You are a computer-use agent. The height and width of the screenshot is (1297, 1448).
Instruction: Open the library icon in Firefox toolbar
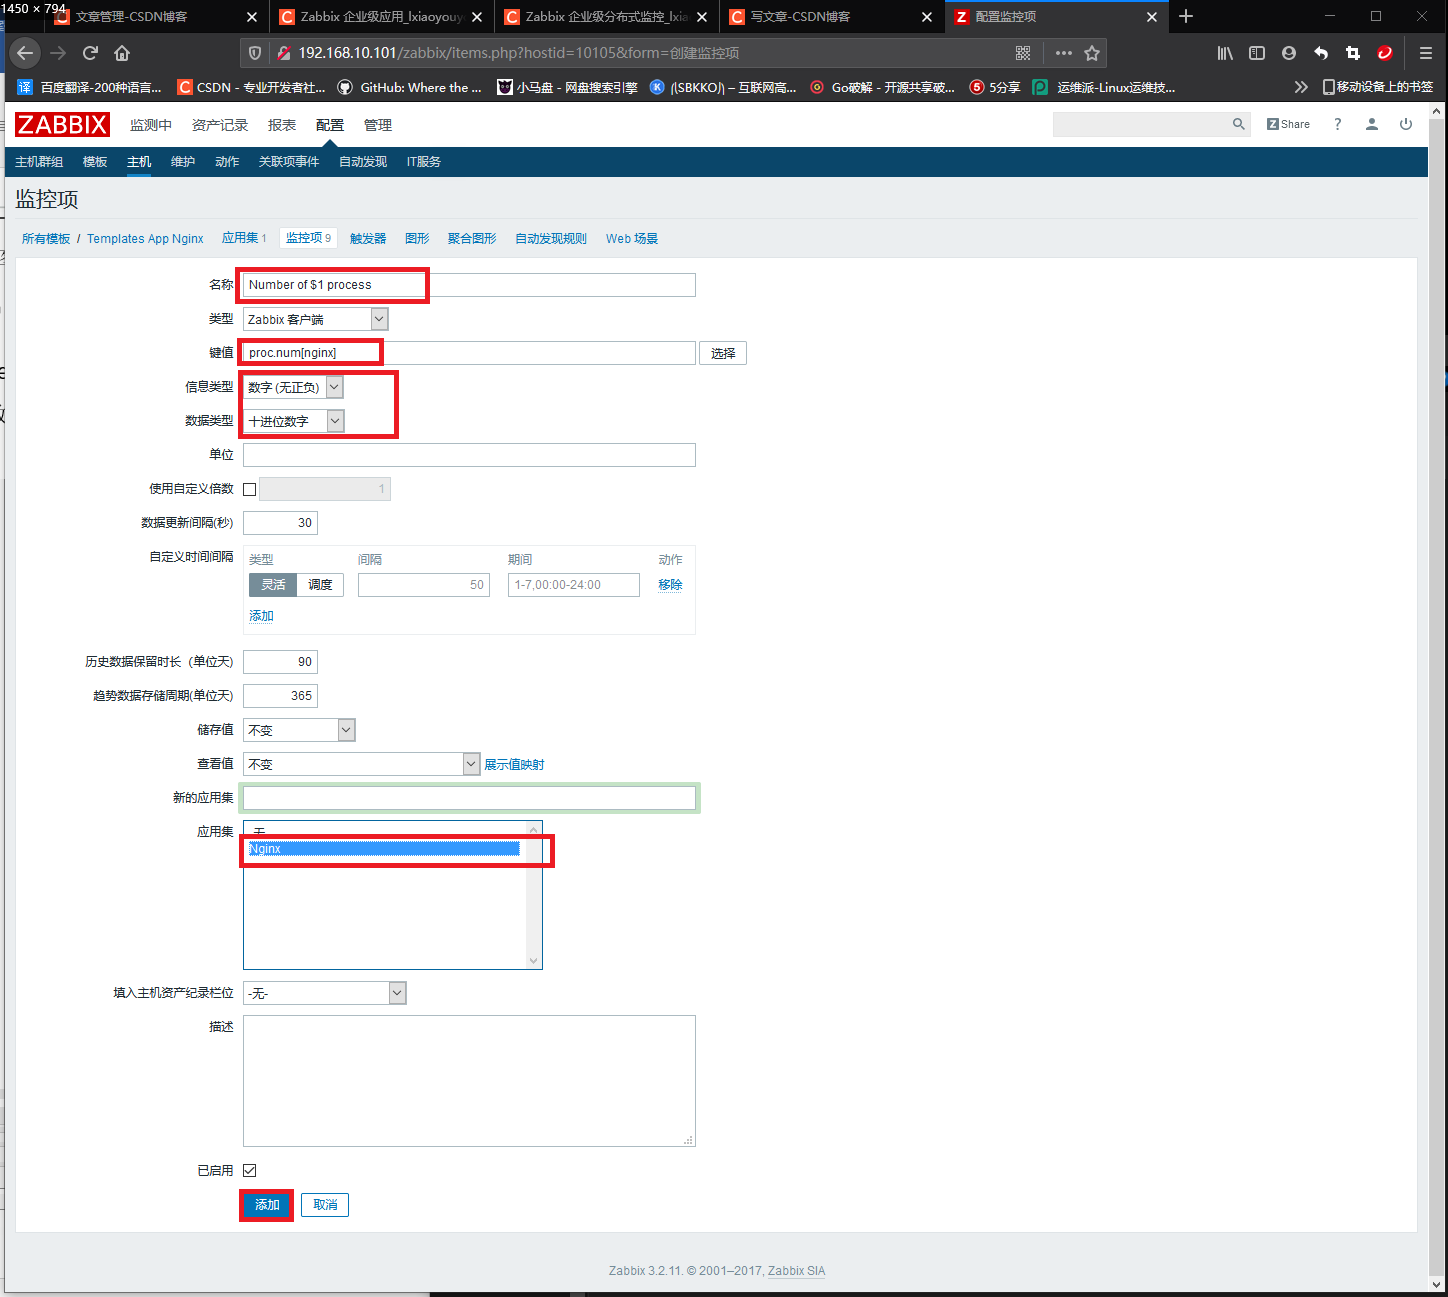click(x=1225, y=53)
